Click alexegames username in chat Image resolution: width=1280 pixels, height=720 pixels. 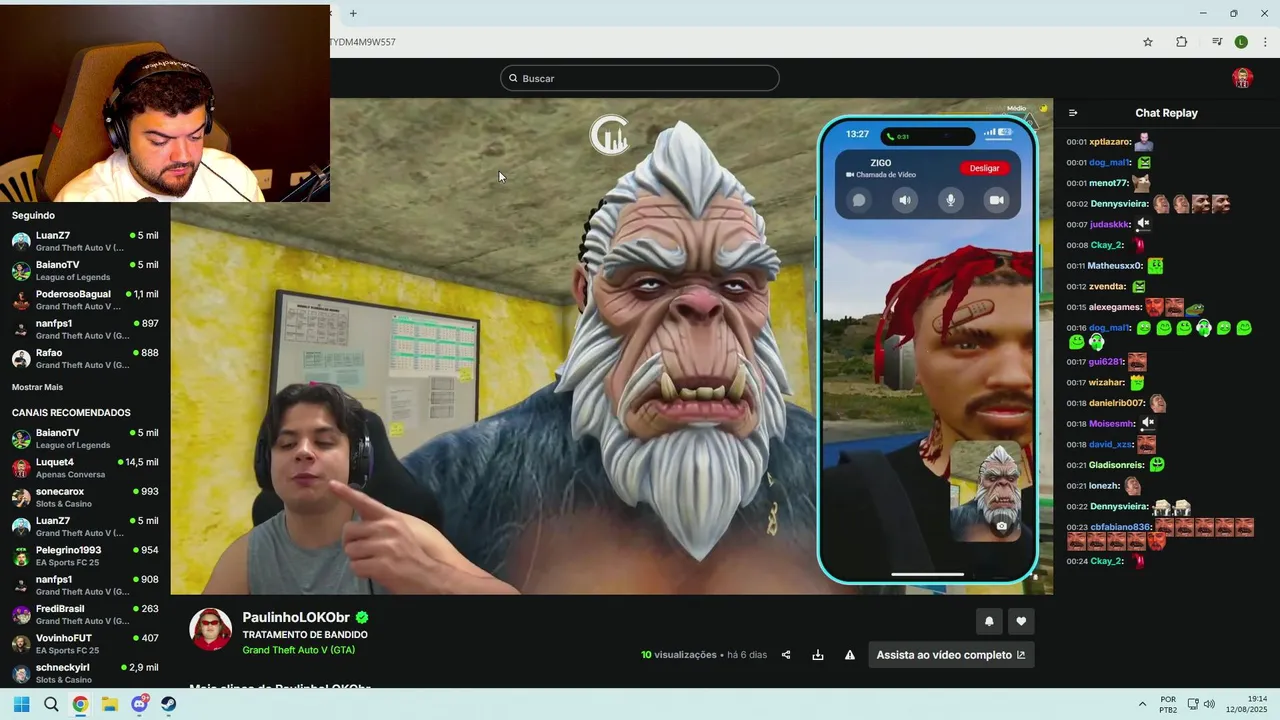(1115, 307)
